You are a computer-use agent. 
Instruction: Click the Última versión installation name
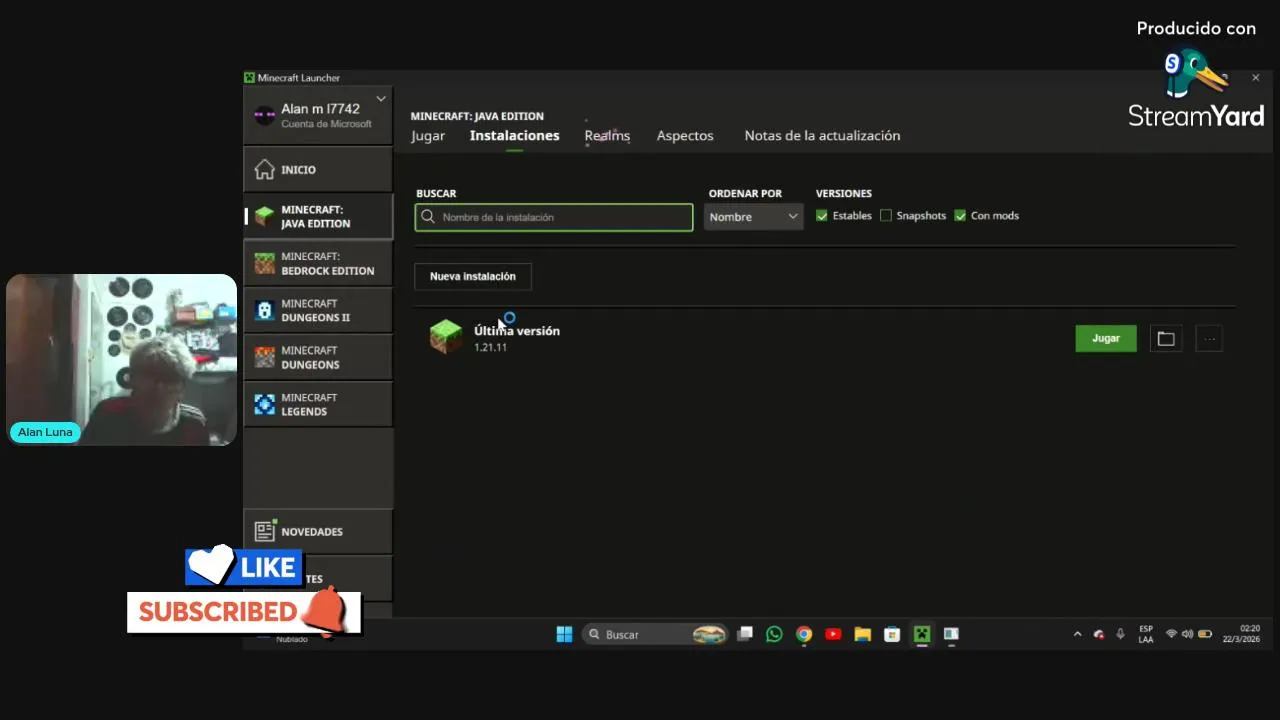click(x=517, y=331)
